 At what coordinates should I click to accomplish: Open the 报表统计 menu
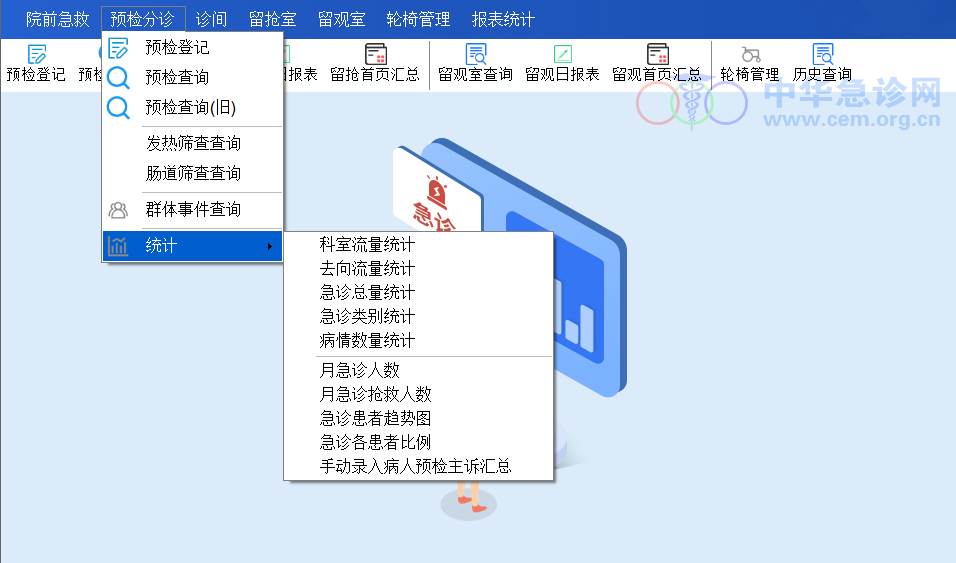tap(503, 19)
